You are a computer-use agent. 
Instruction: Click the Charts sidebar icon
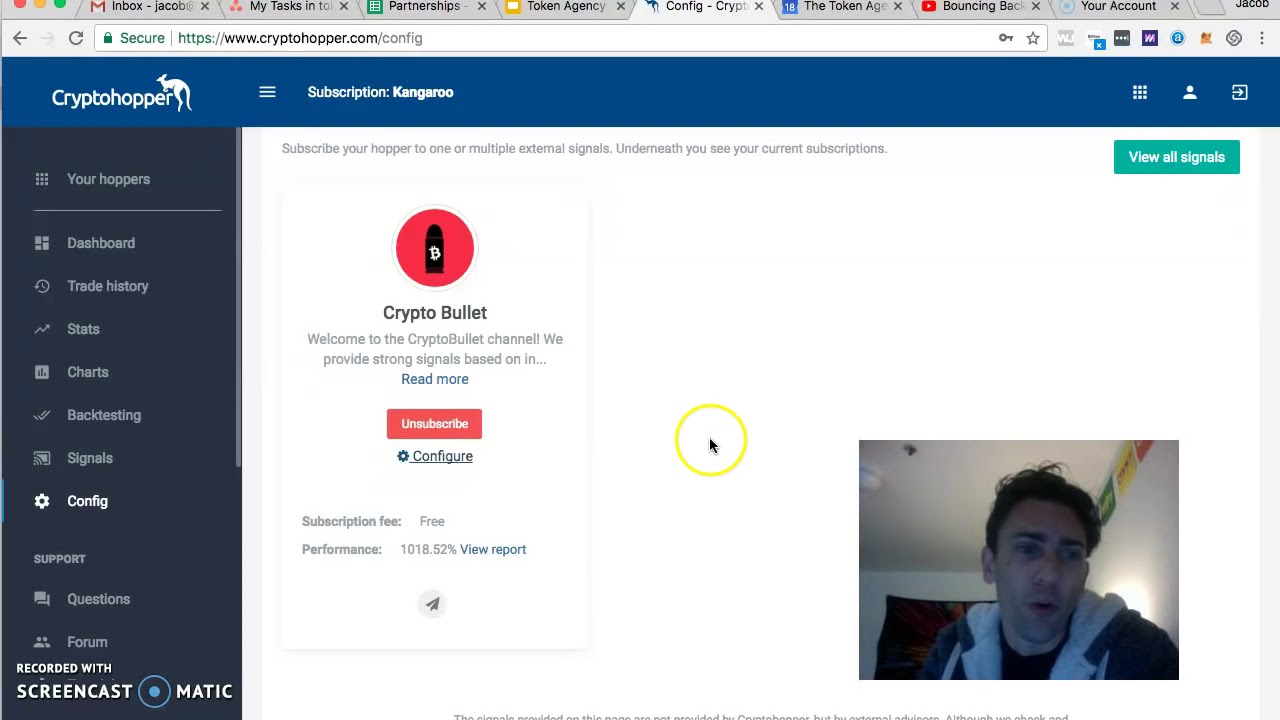tap(42, 372)
